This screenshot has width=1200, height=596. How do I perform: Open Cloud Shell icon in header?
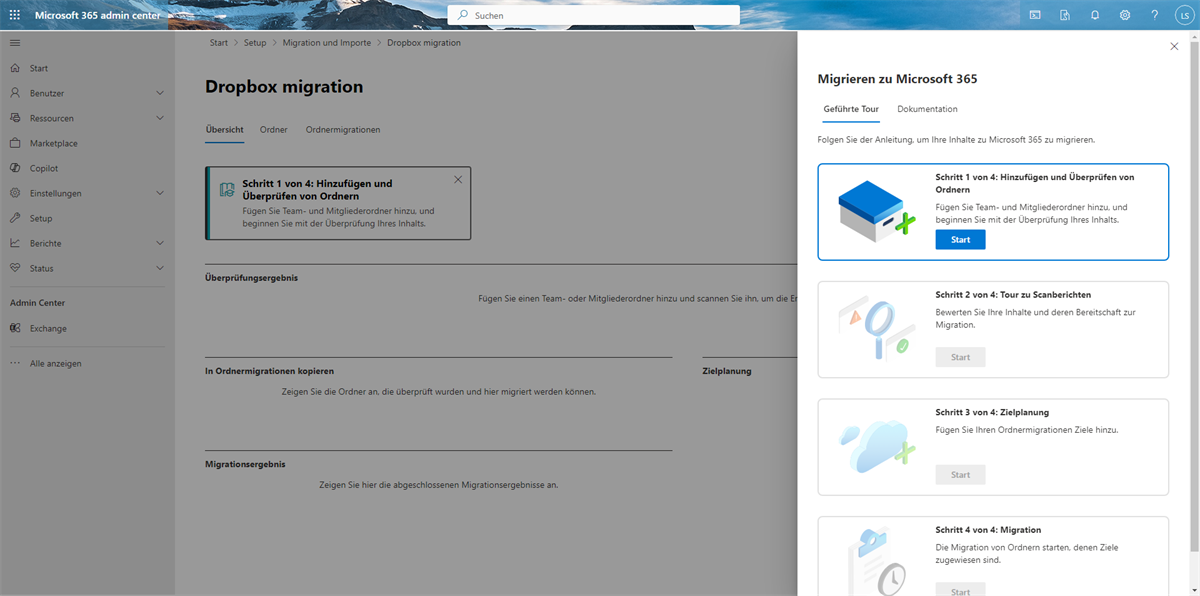1035,15
